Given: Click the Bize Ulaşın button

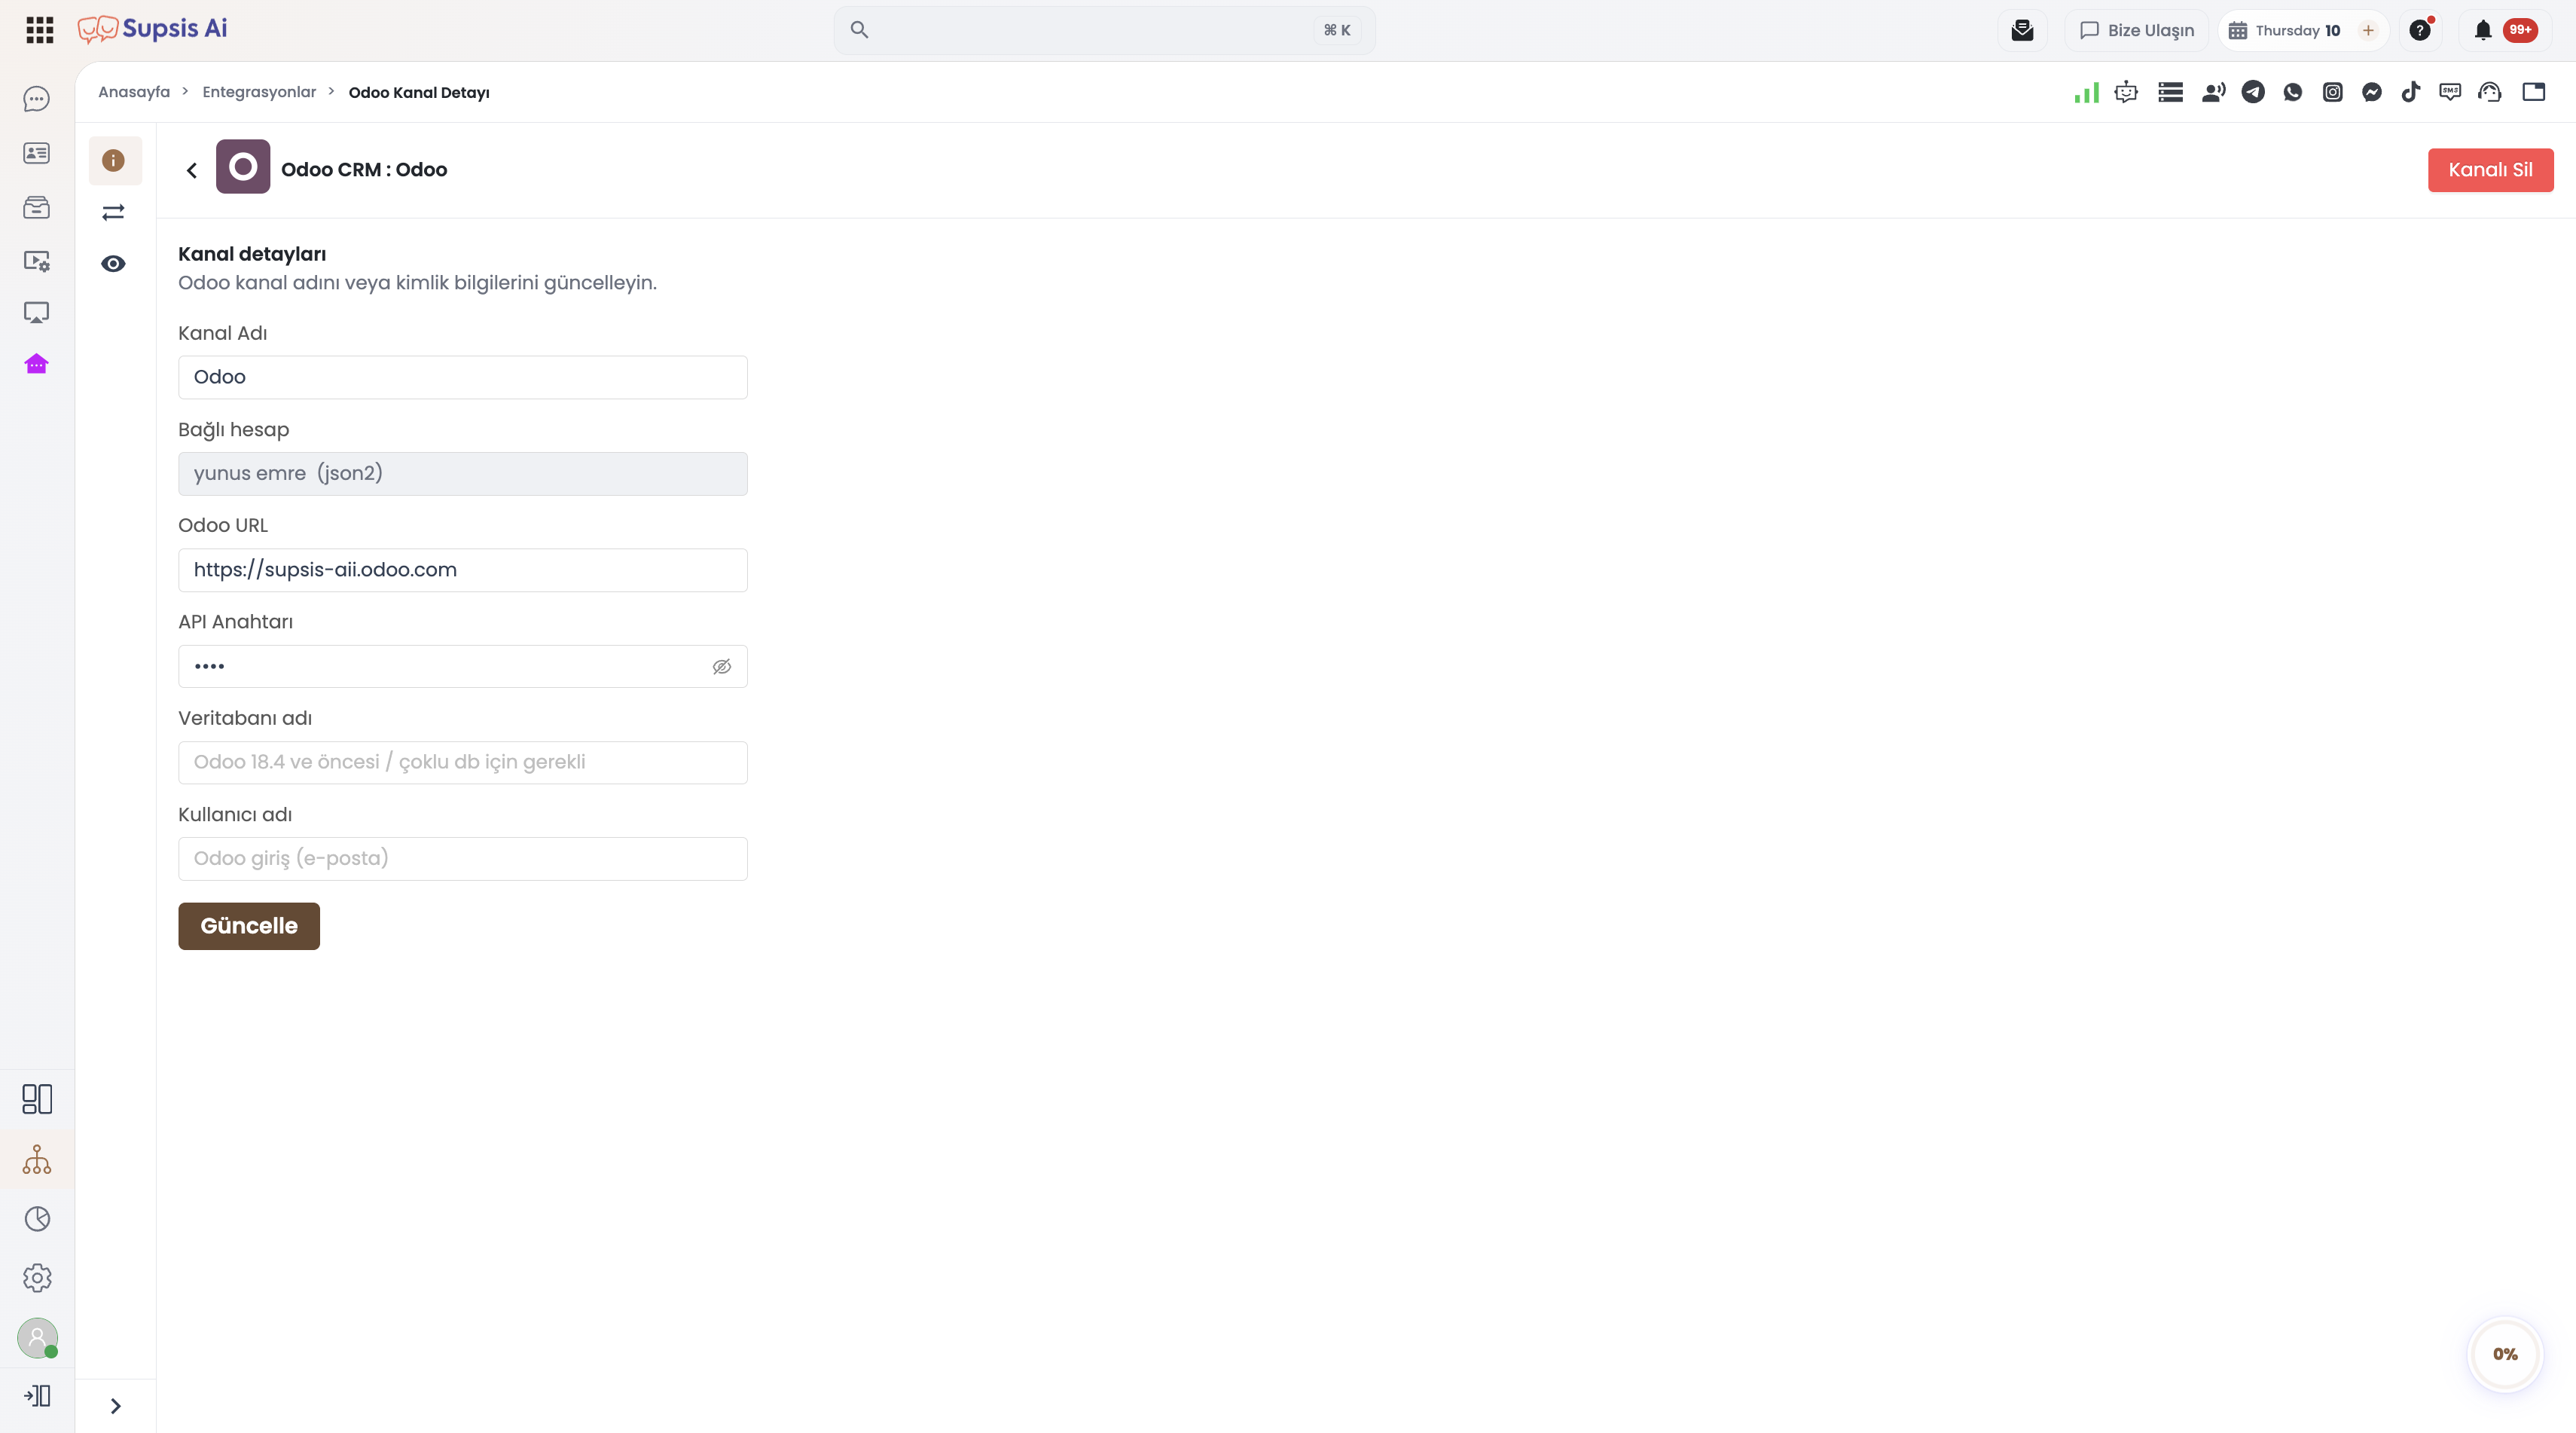Looking at the screenshot, I should (x=2137, y=30).
